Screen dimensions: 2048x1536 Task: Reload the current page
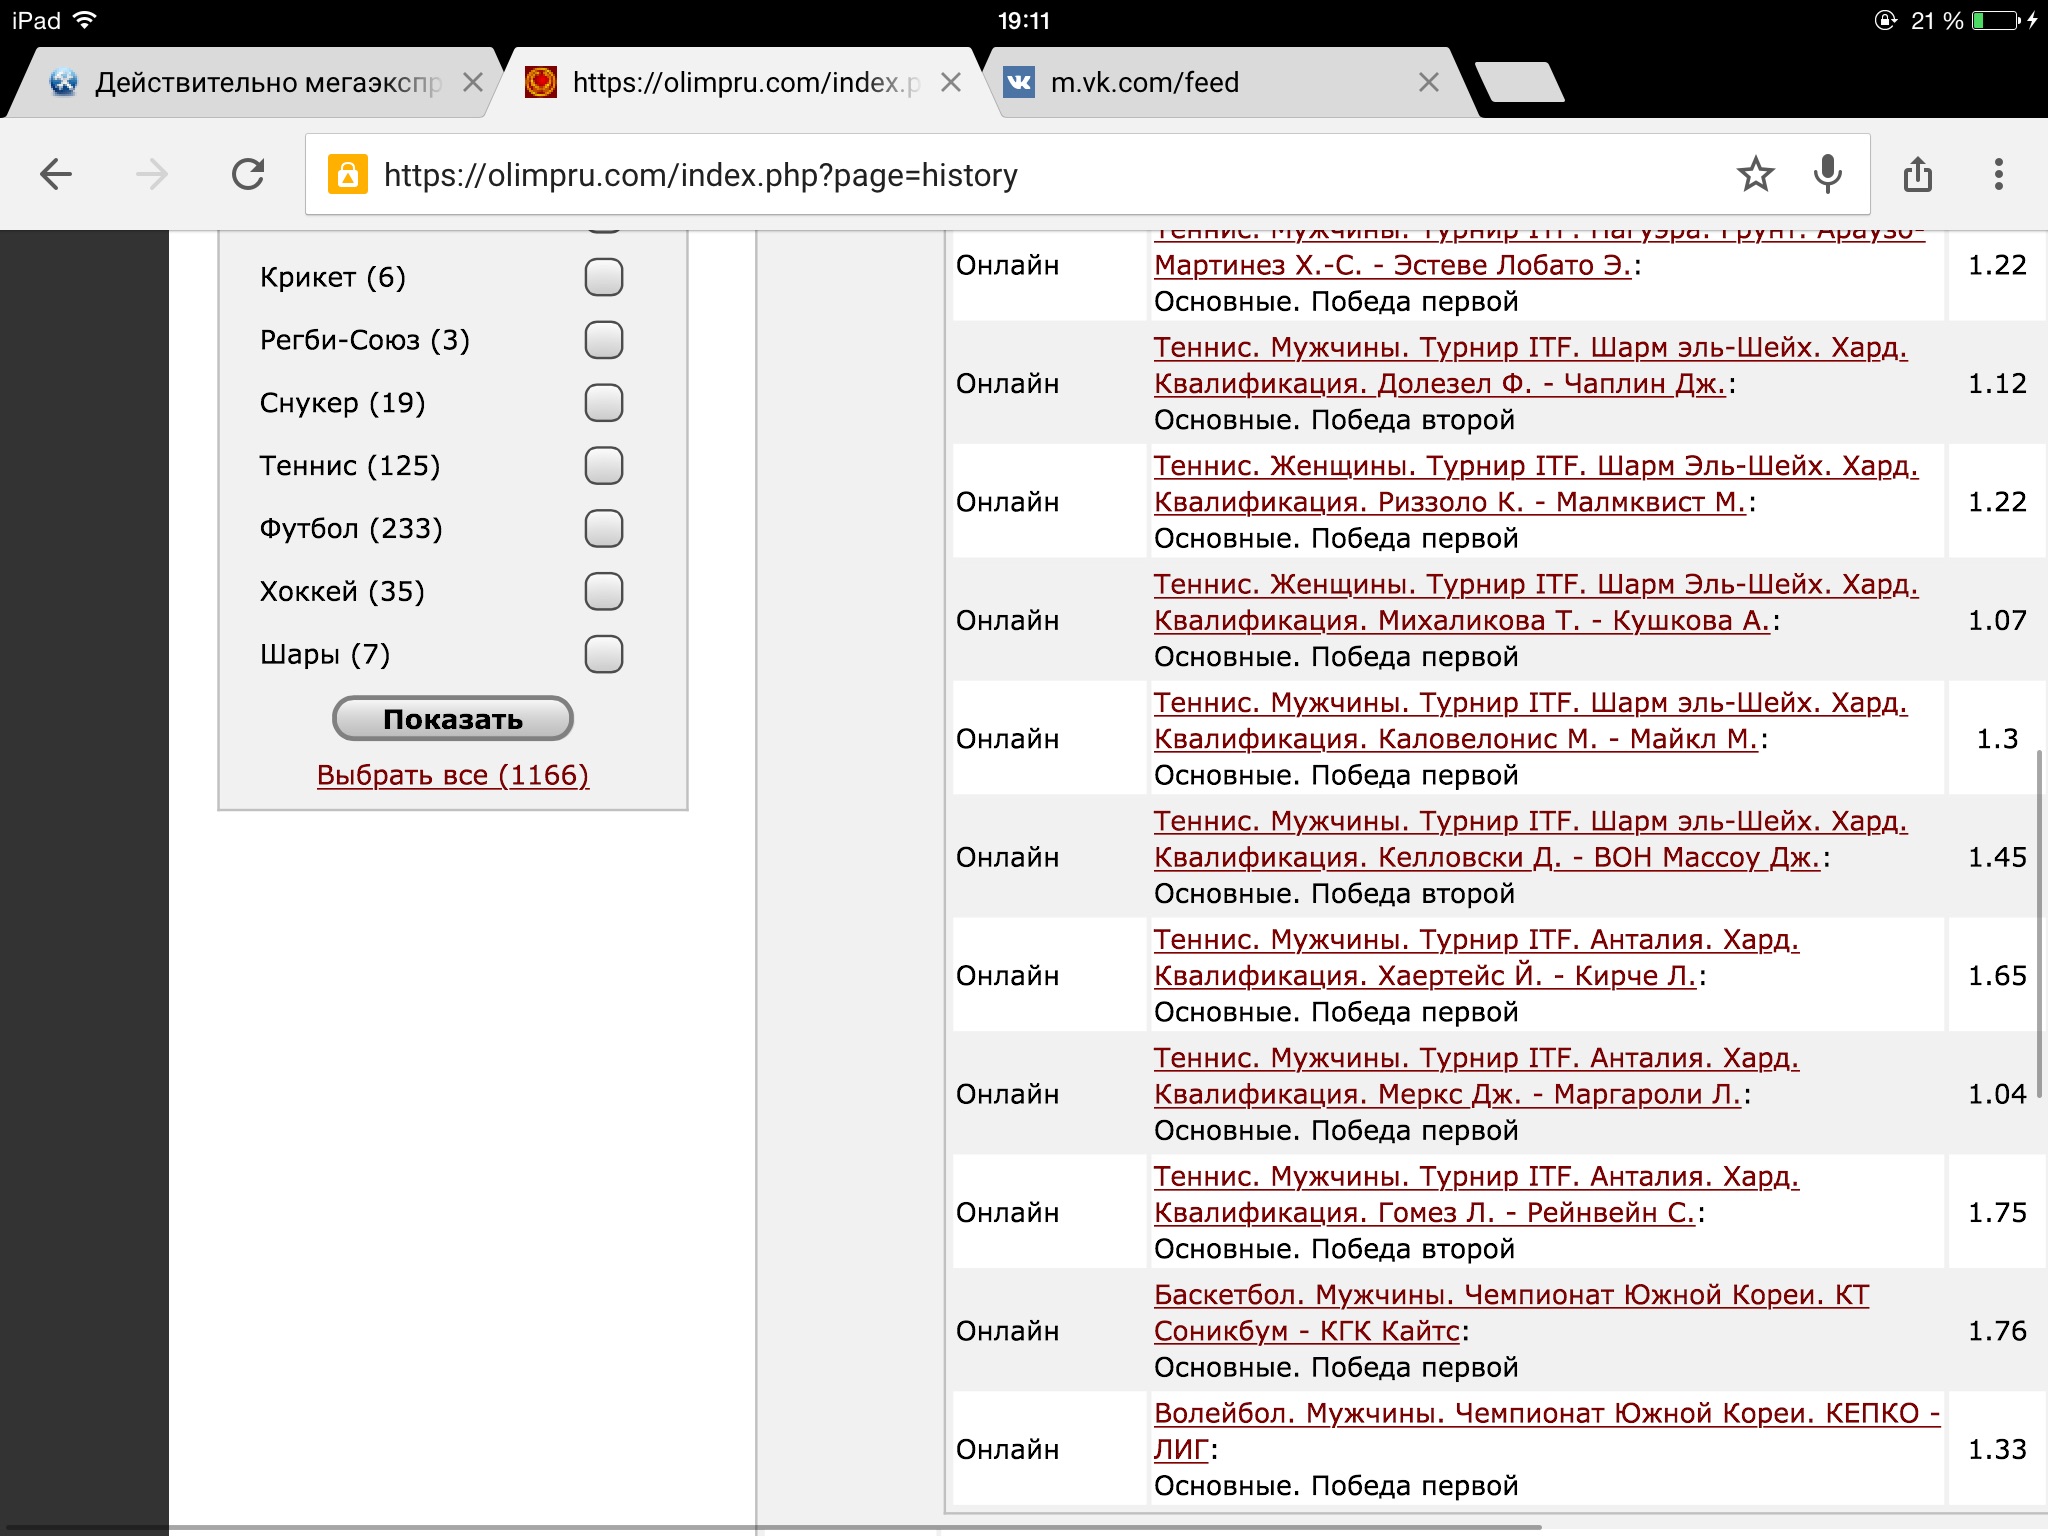coord(248,175)
